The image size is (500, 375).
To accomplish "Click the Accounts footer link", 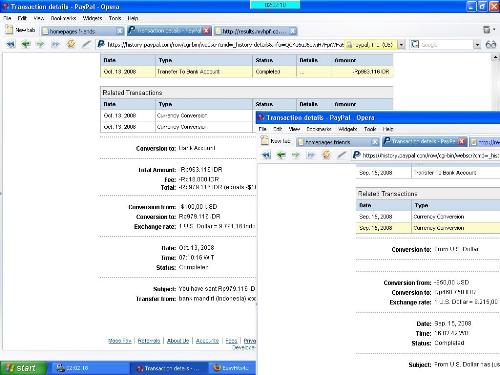I will click(x=207, y=340).
